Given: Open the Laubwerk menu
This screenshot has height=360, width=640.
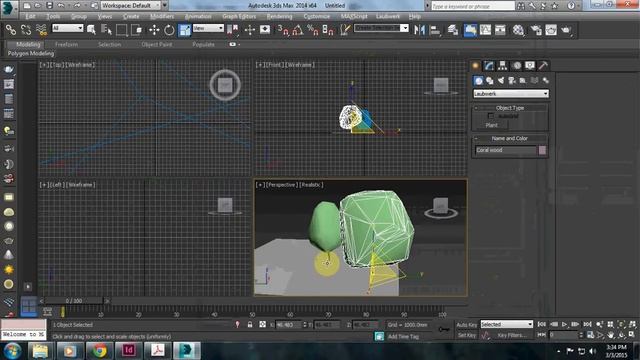Looking at the screenshot, I should (x=388, y=16).
